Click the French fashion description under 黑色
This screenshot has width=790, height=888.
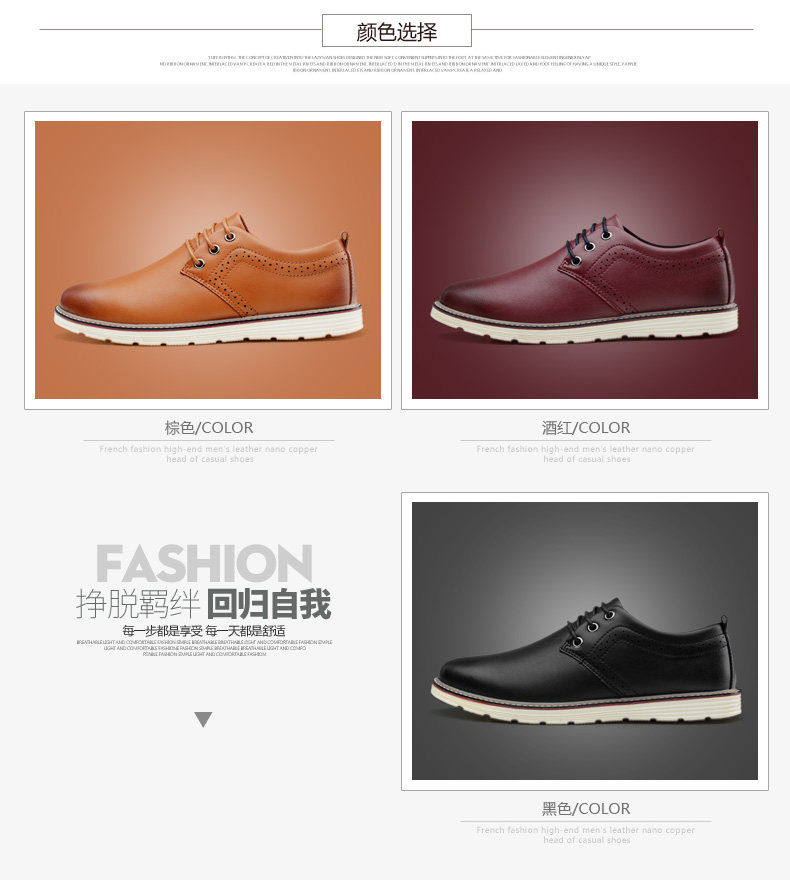pyautogui.click(x=586, y=835)
